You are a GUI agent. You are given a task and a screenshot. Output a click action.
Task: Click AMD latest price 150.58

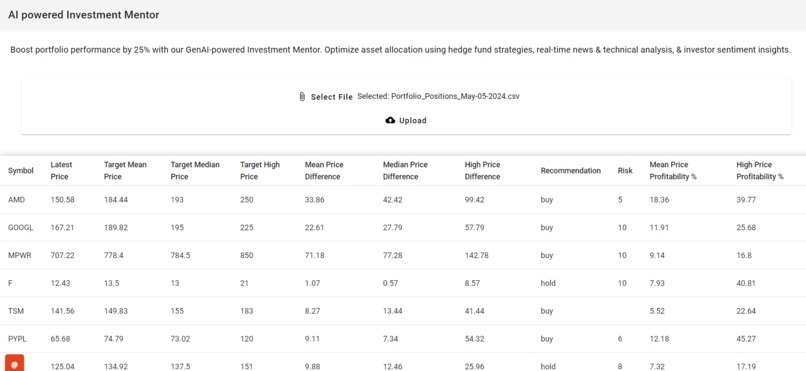(x=62, y=200)
